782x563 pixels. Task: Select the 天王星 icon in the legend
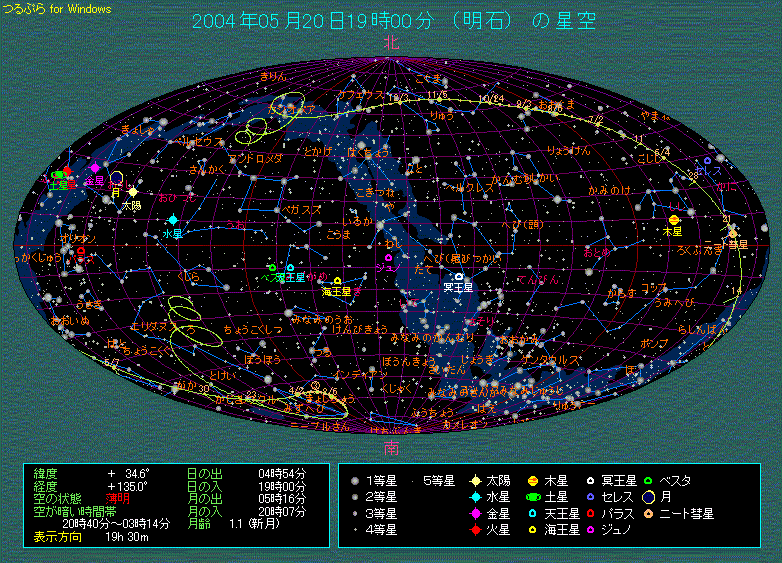pos(533,513)
